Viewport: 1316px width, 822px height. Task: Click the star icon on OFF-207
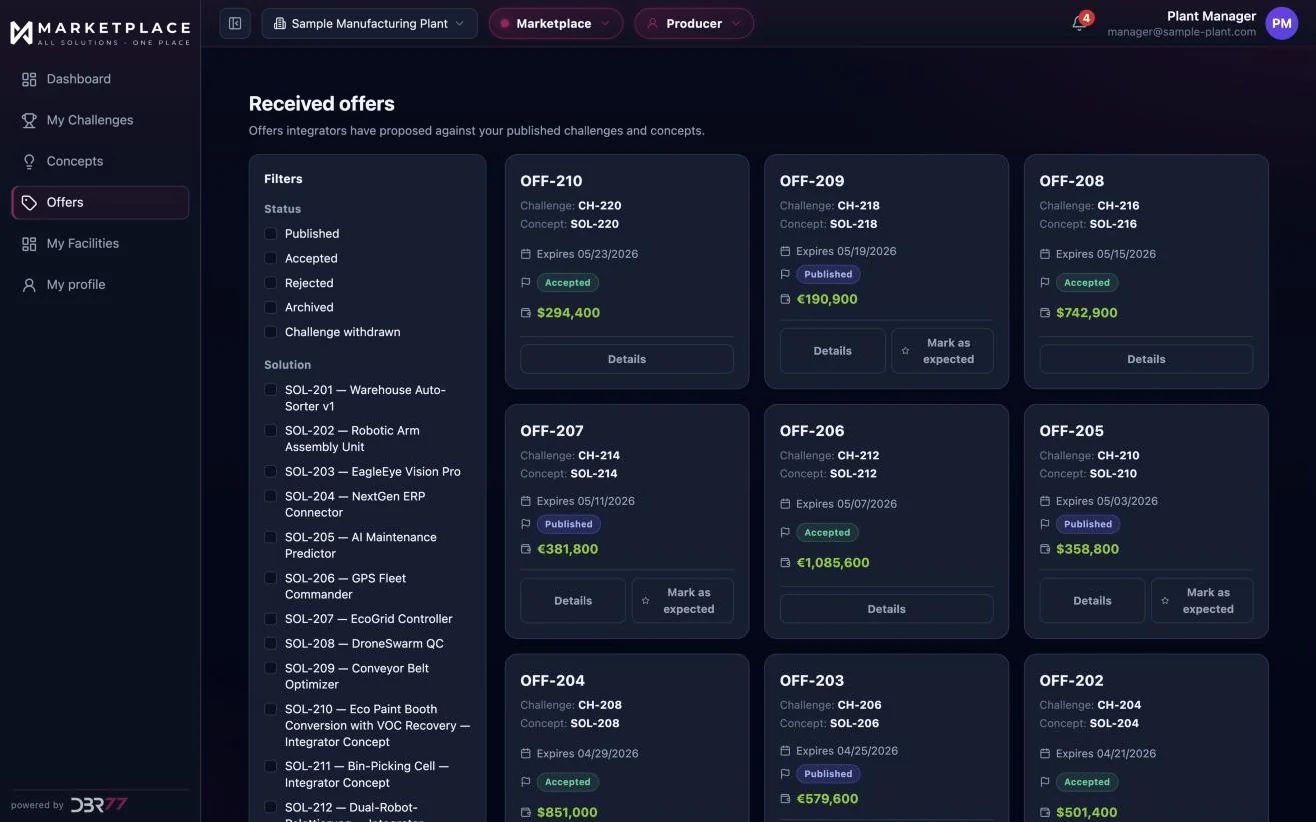click(645, 601)
